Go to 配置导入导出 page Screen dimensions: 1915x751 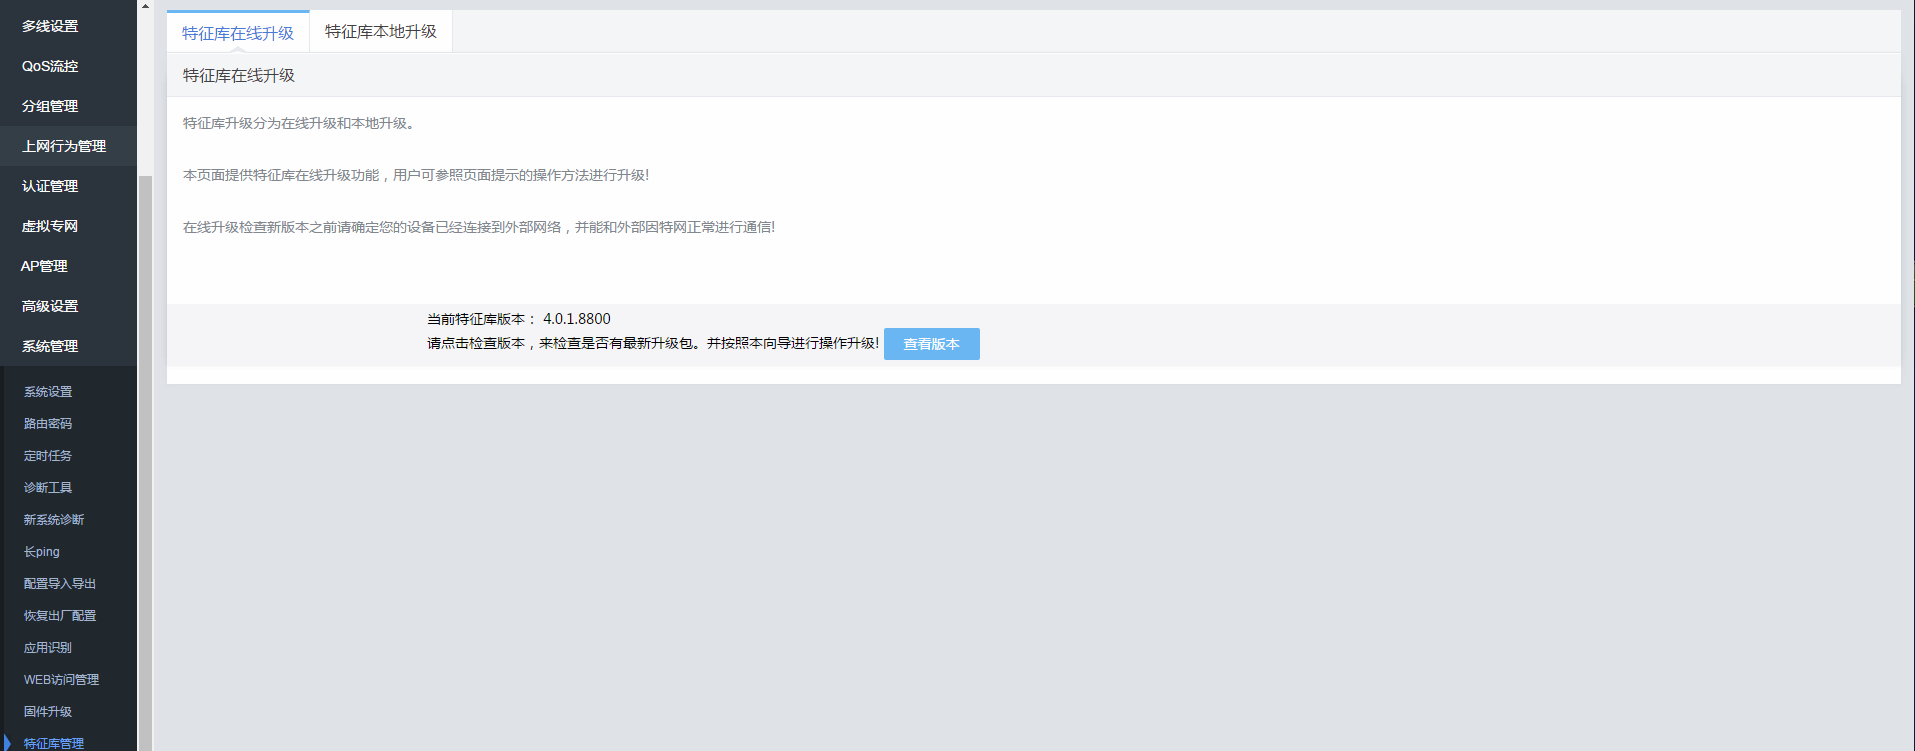coord(60,584)
